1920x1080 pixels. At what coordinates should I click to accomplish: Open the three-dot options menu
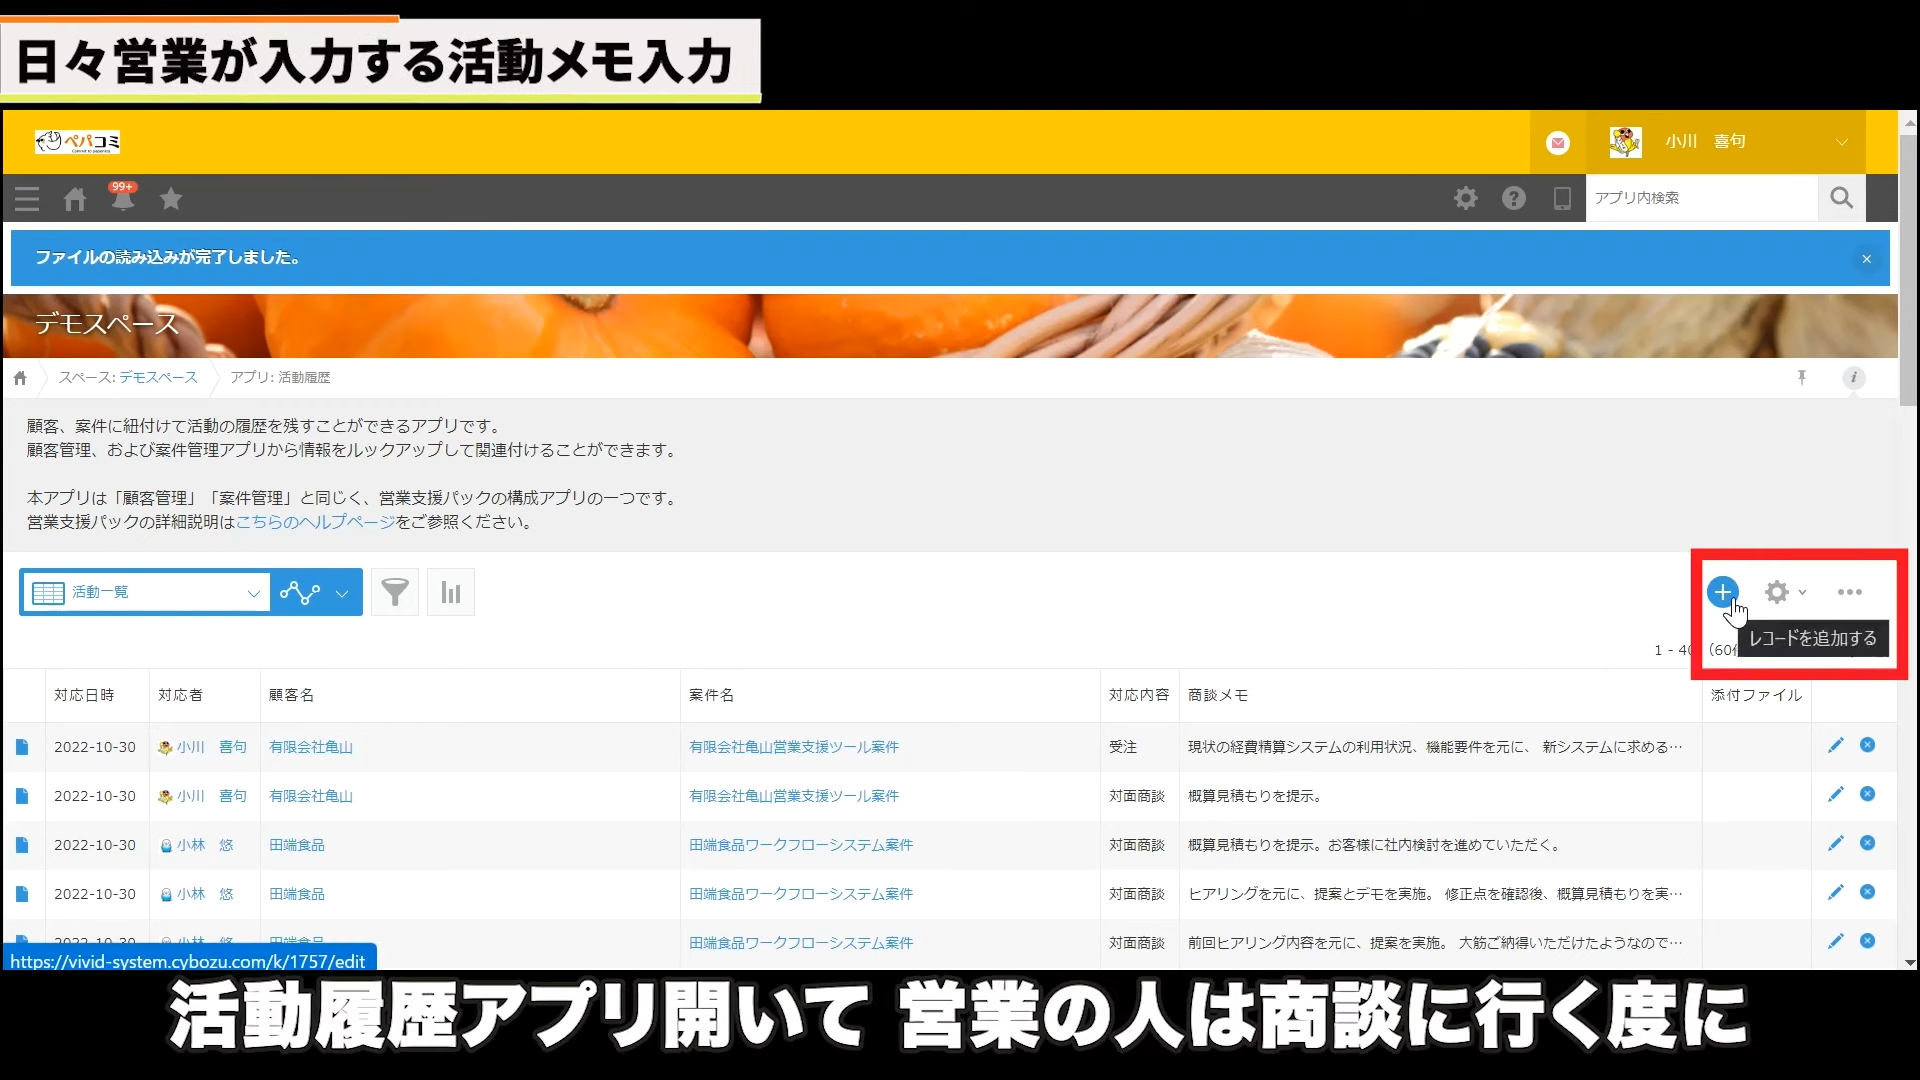1849,592
